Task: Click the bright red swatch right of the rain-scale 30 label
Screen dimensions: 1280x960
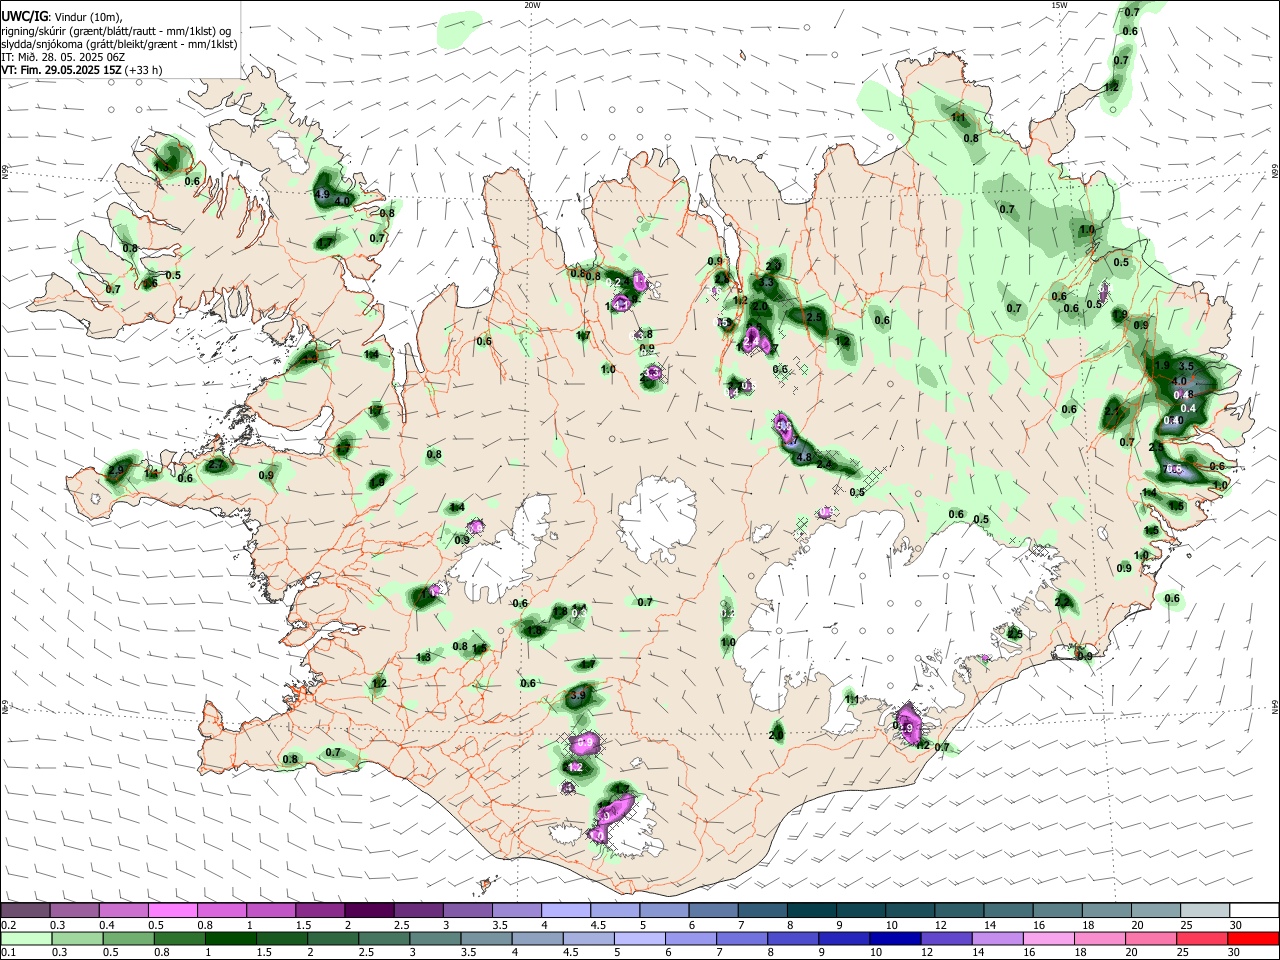Action: coord(1253,938)
